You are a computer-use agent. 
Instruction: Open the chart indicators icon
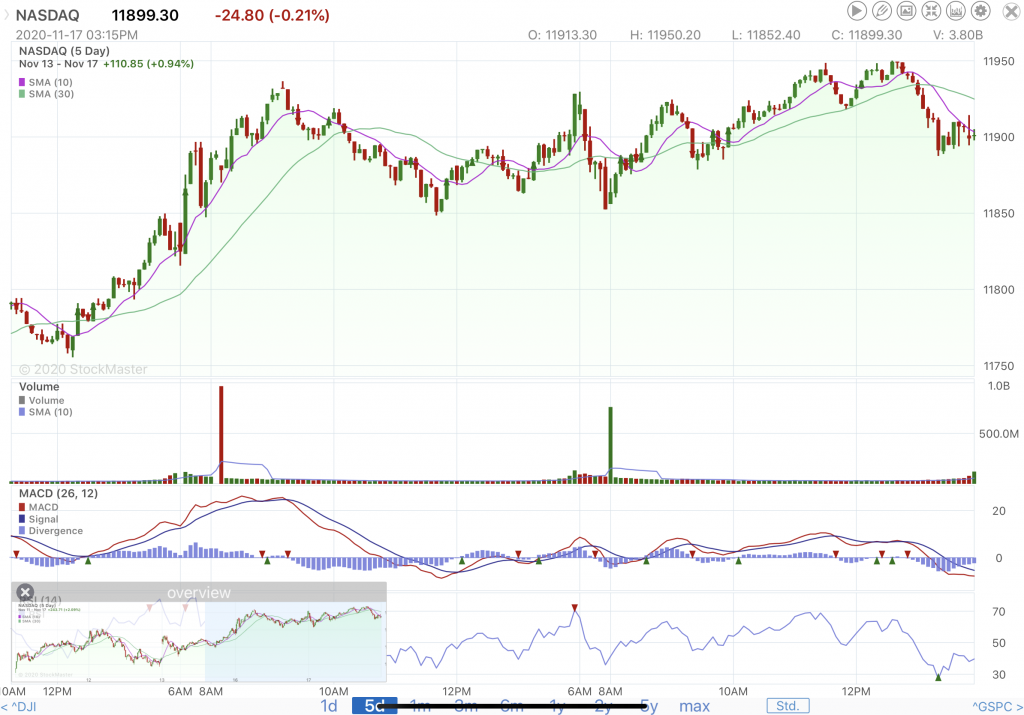pyautogui.click(x=957, y=11)
